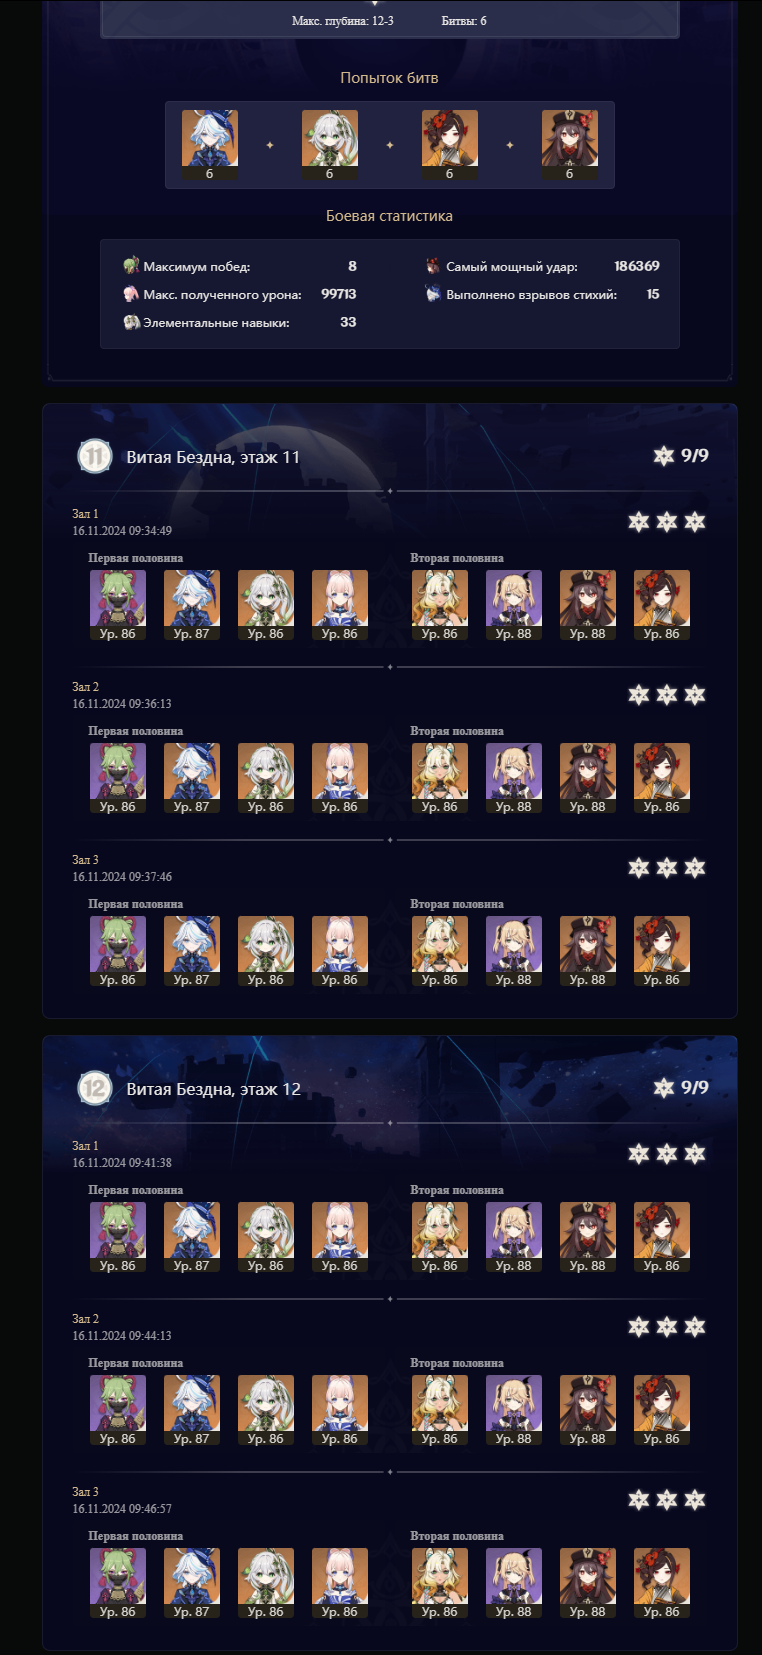Click the three stars of Floor 12 Зал 2
Viewport: 762px width, 1655px height.
[x=667, y=1327]
